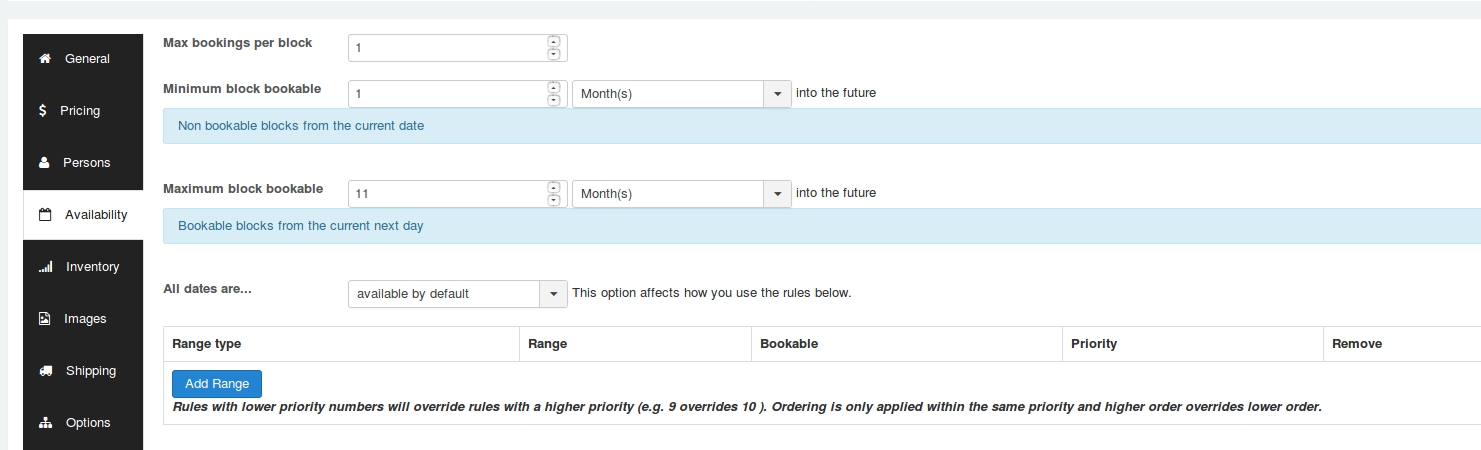The image size is (1481, 450).
Task: Click the truck icon beside Shipping
Action: point(45,371)
